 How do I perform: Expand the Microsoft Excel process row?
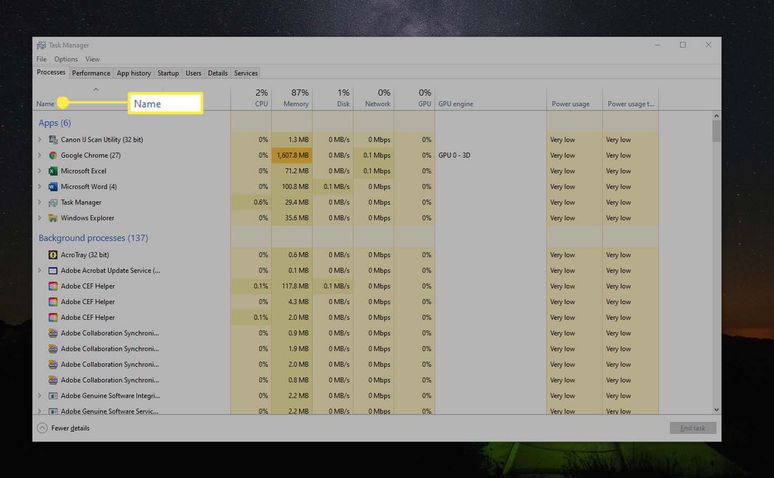(40, 171)
